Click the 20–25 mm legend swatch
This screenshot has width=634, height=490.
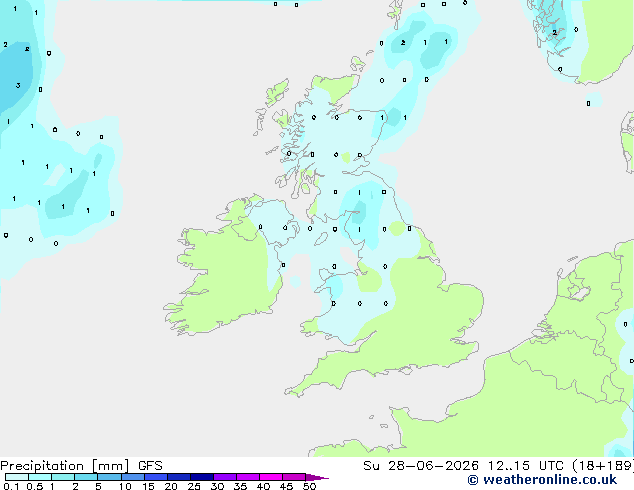(x=179, y=477)
